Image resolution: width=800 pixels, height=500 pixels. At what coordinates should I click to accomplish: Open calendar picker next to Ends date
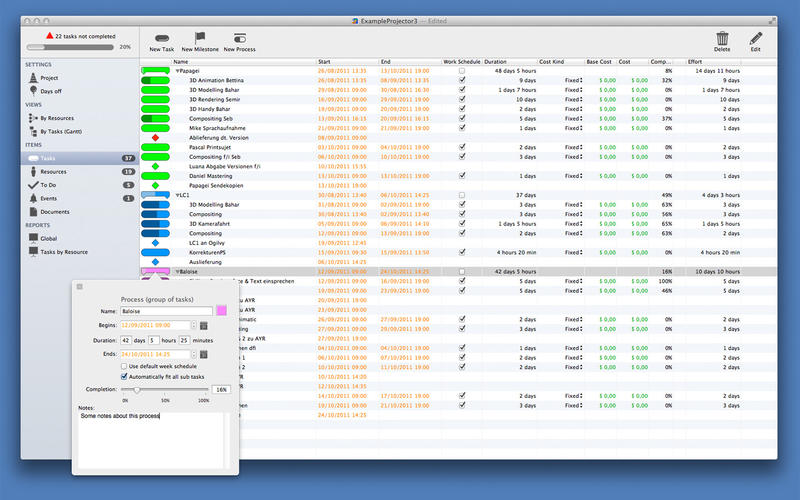204,354
